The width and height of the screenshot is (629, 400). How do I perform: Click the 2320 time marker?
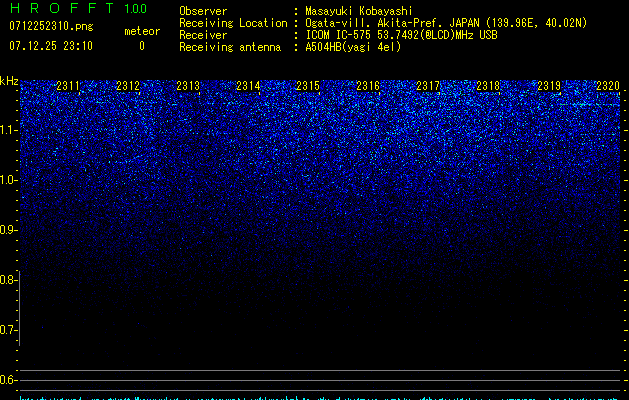pyautogui.click(x=608, y=85)
